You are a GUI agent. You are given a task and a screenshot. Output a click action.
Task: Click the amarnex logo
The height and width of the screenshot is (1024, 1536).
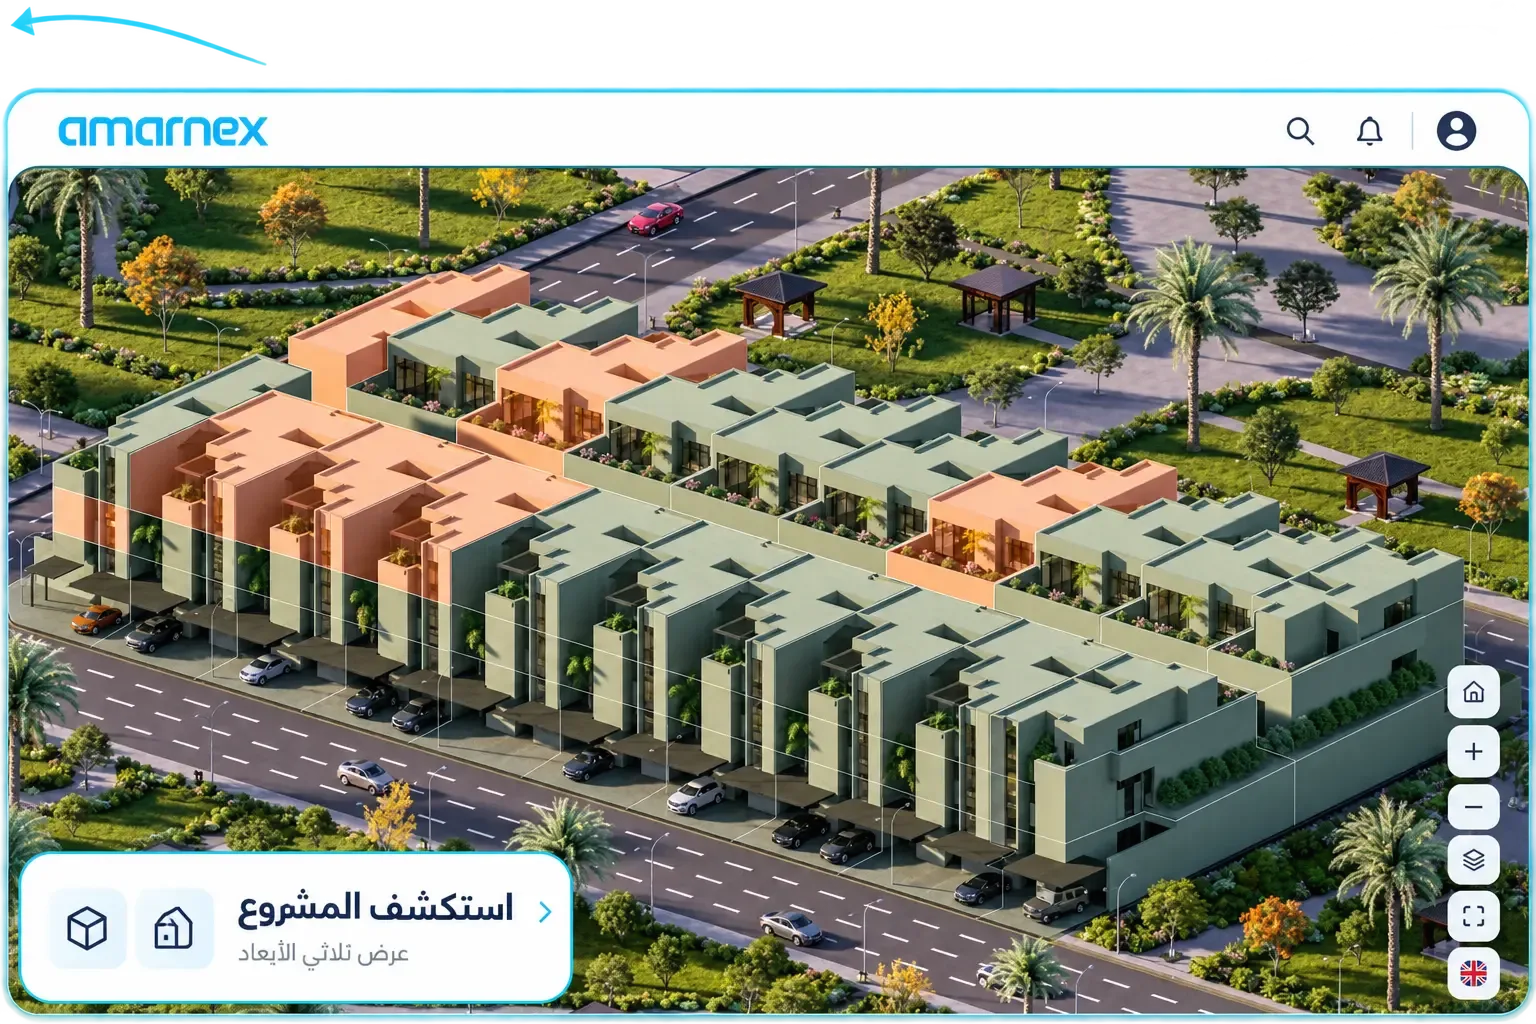pyautogui.click(x=163, y=131)
